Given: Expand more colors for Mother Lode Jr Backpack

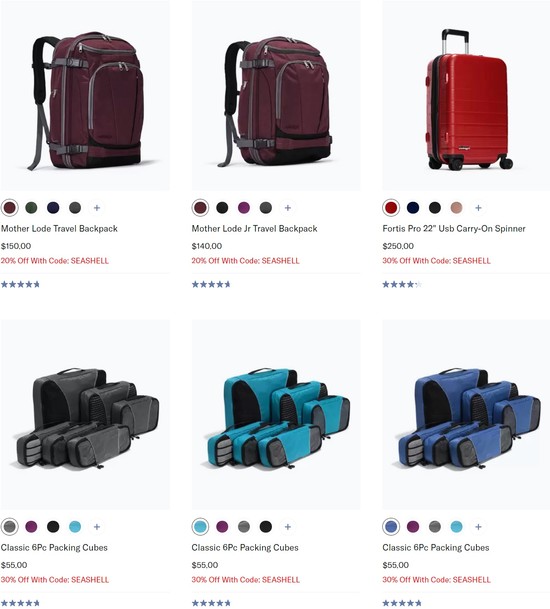Looking at the screenshot, I should click(288, 208).
